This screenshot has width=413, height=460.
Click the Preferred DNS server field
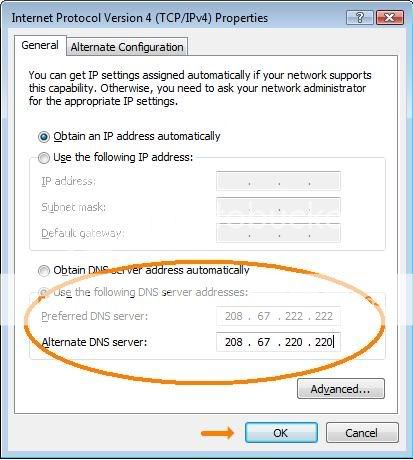(278, 316)
